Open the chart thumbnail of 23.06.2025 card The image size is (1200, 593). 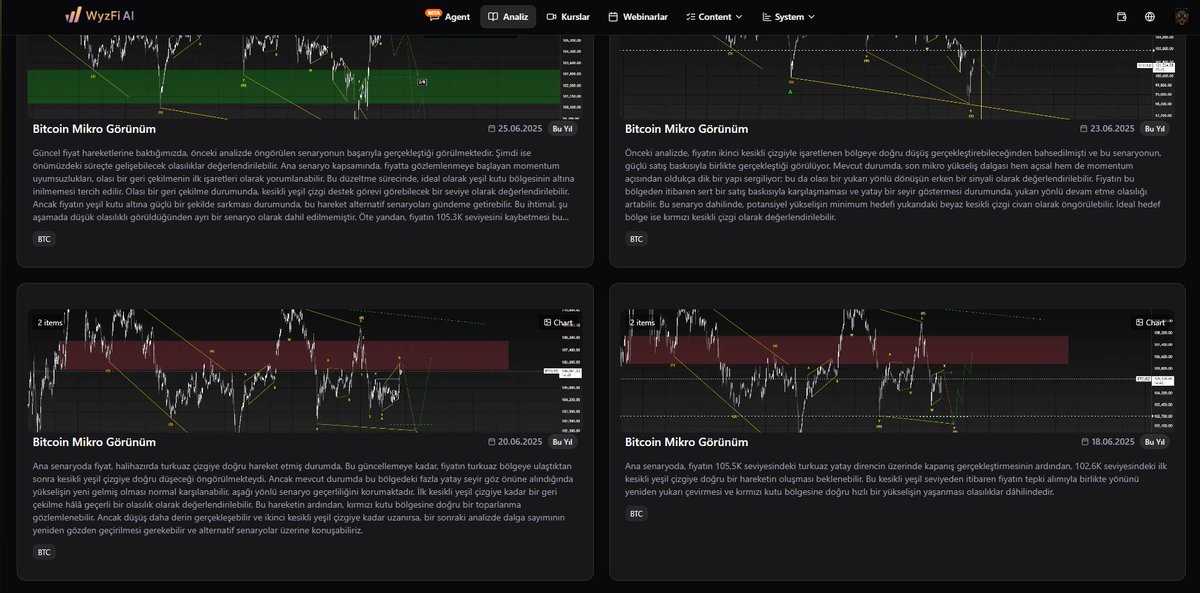(x=896, y=75)
